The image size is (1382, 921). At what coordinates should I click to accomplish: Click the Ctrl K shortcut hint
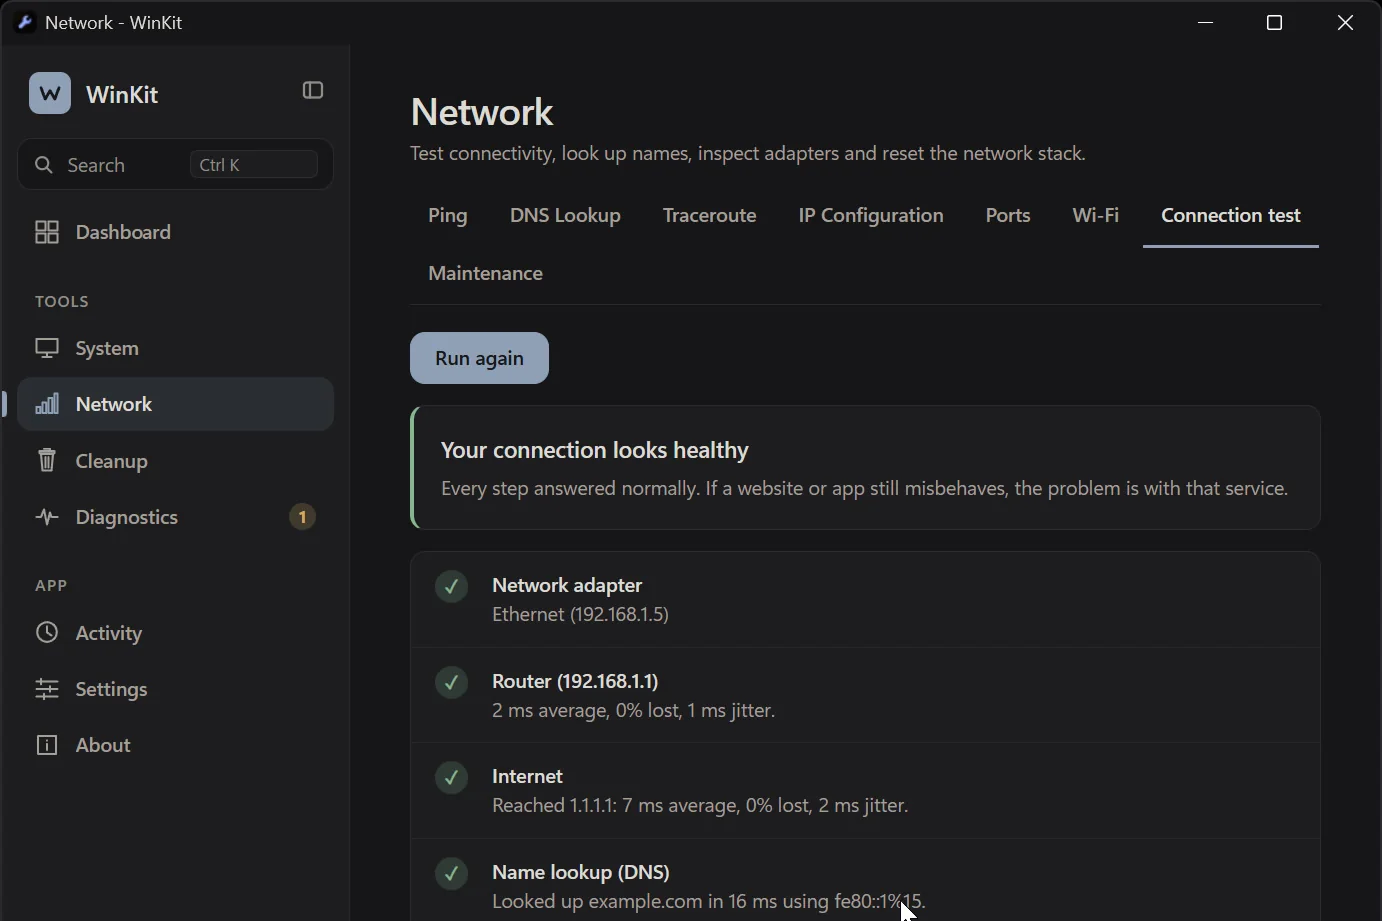(254, 165)
